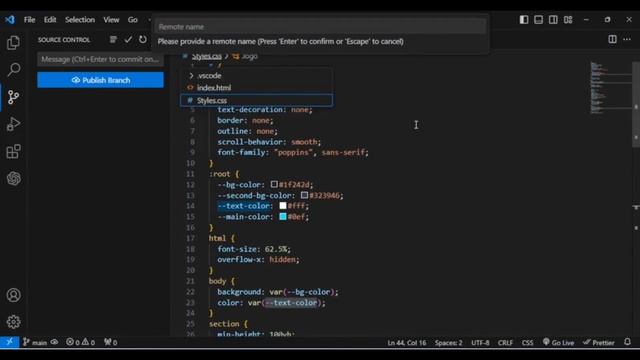Click CRLF end of line in status bar
Screen dimensions: 640x360
[x=505, y=342]
